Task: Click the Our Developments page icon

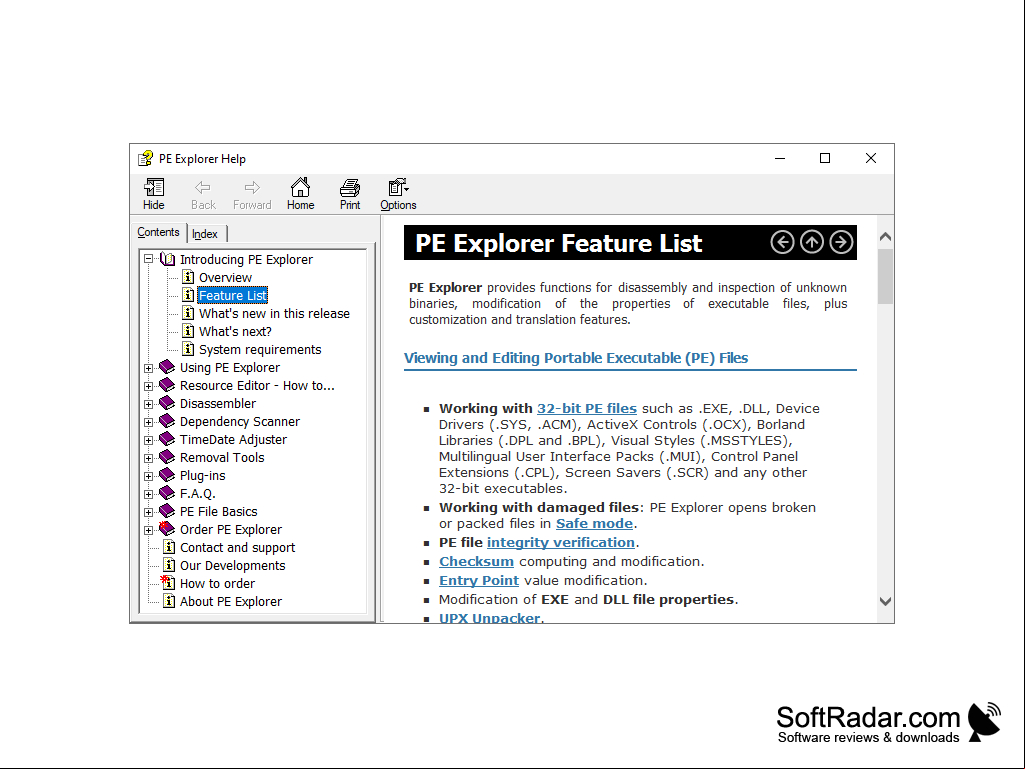Action: pos(169,565)
